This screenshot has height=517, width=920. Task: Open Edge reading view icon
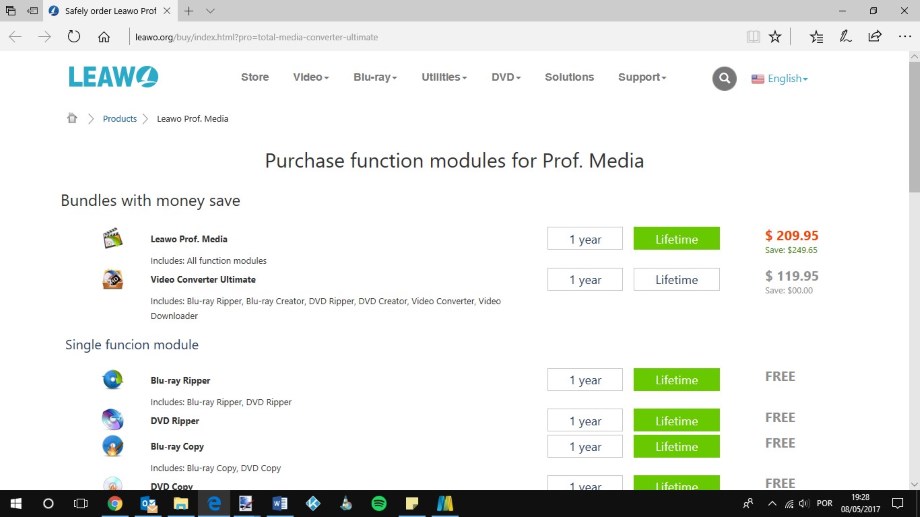click(753, 37)
